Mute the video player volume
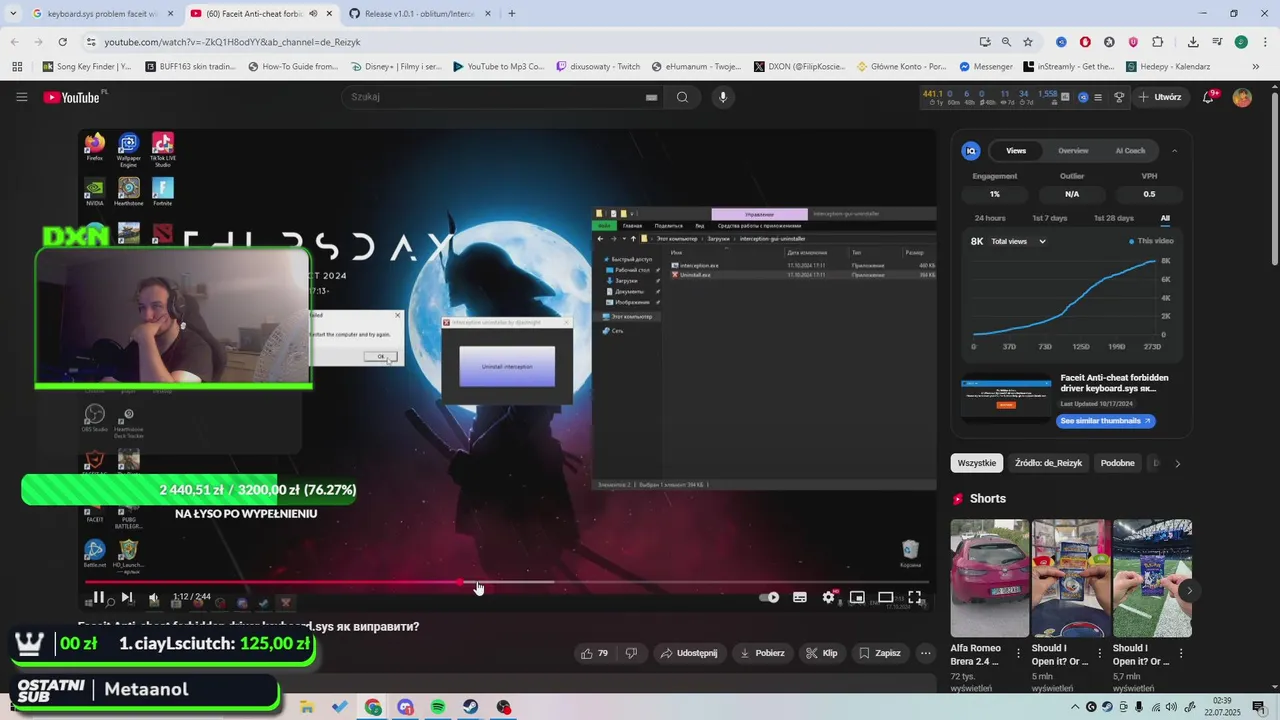The width and height of the screenshot is (1280, 720). (x=154, y=598)
